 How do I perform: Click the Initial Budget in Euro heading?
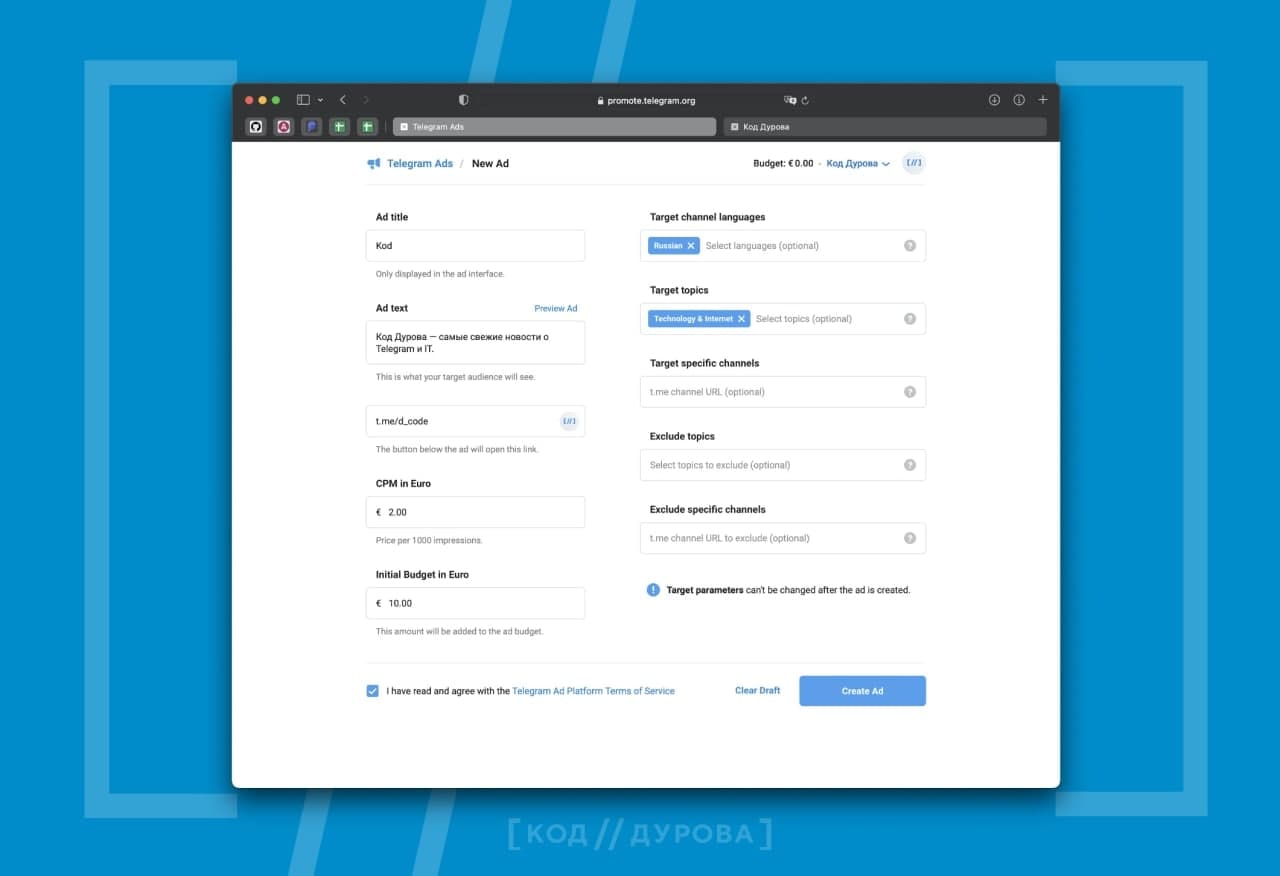[422, 575]
